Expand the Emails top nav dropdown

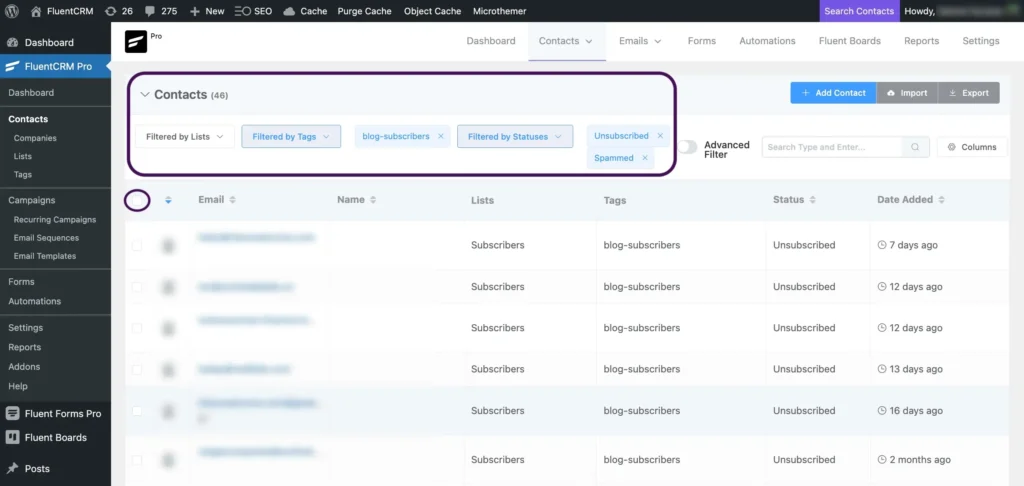(641, 41)
